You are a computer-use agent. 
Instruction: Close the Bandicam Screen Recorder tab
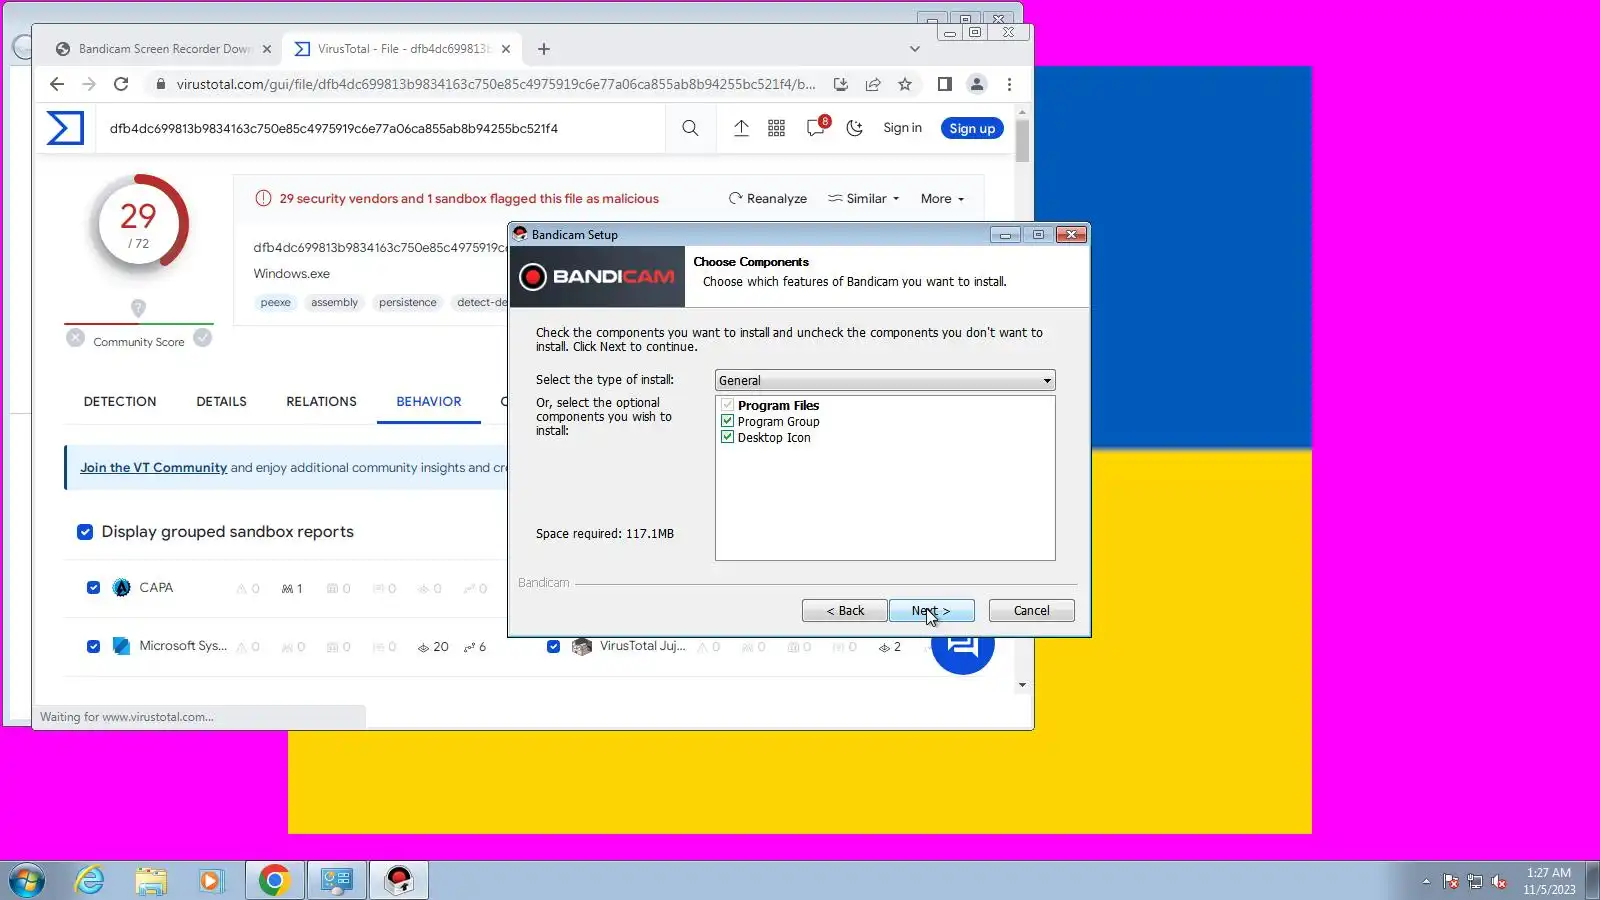267,49
